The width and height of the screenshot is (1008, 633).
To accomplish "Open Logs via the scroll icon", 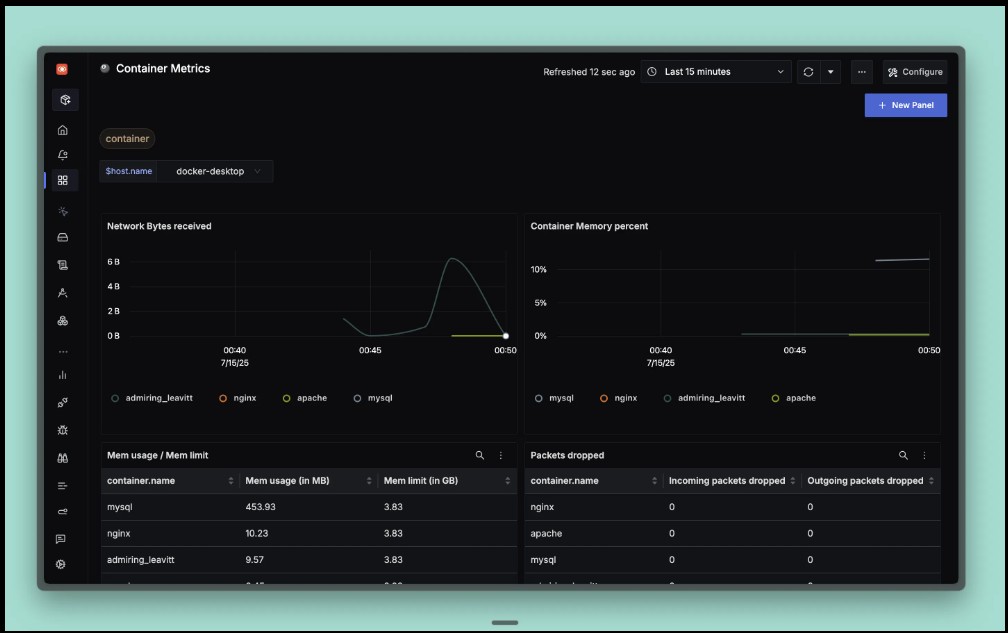I will click(x=62, y=265).
